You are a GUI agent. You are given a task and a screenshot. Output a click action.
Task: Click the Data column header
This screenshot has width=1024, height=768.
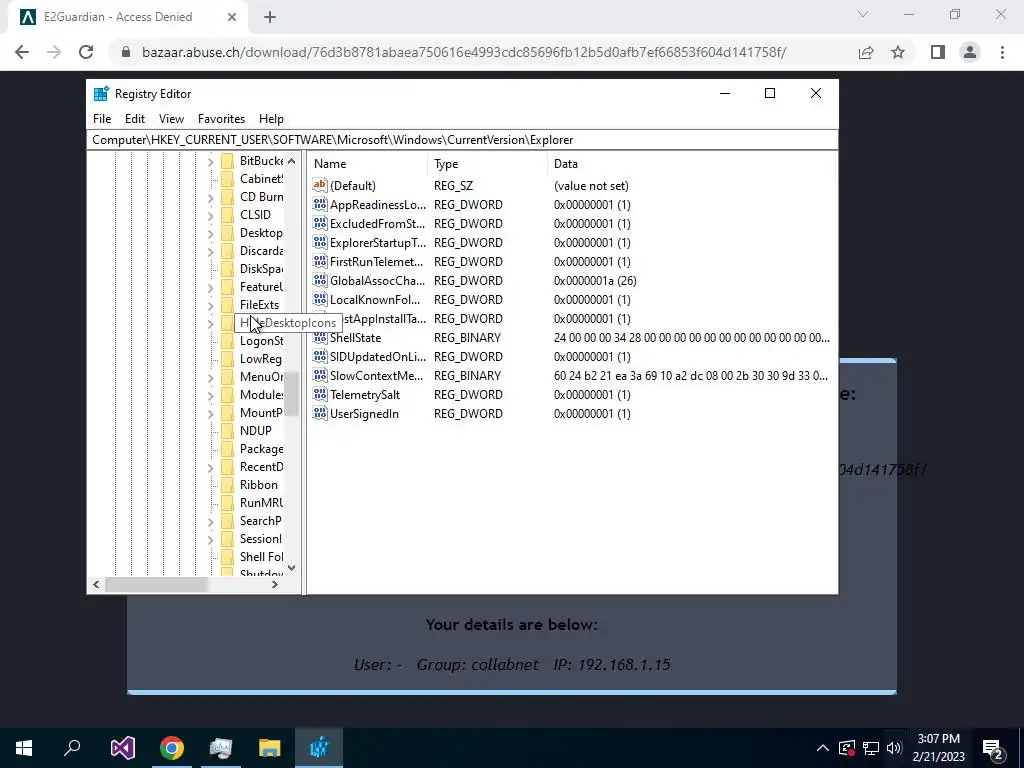pos(691,164)
